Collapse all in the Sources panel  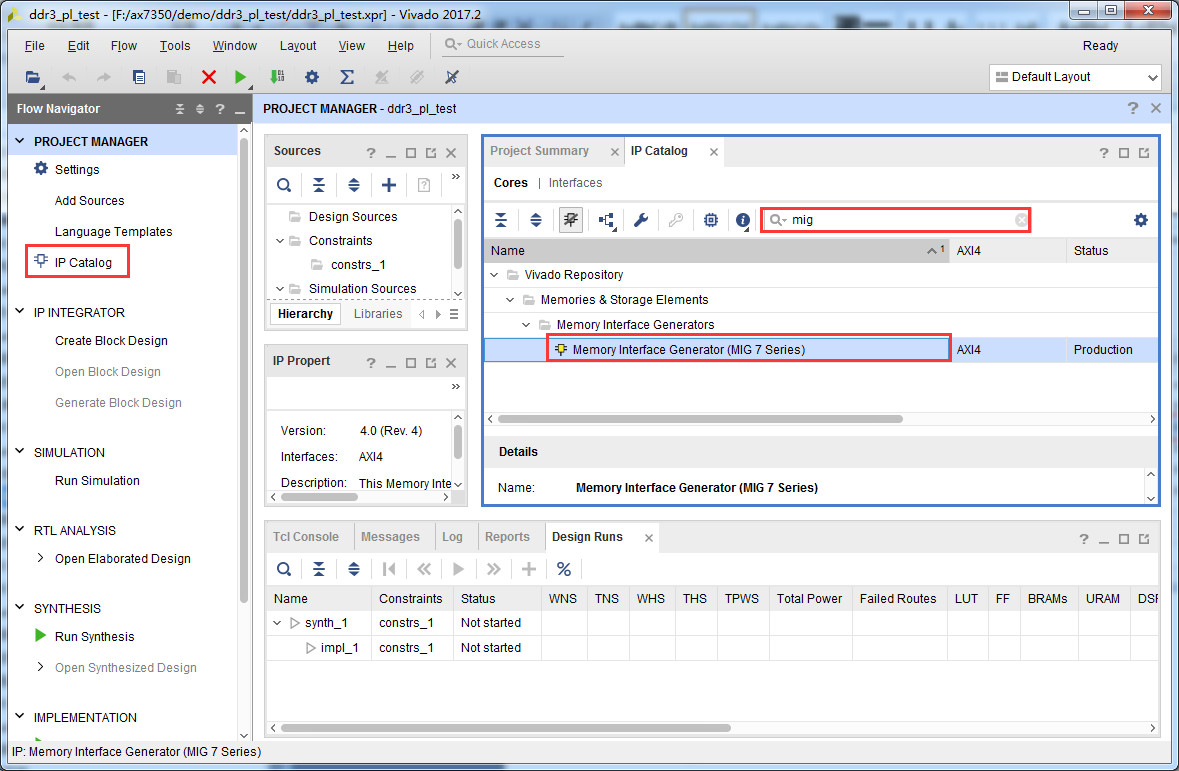coord(319,185)
